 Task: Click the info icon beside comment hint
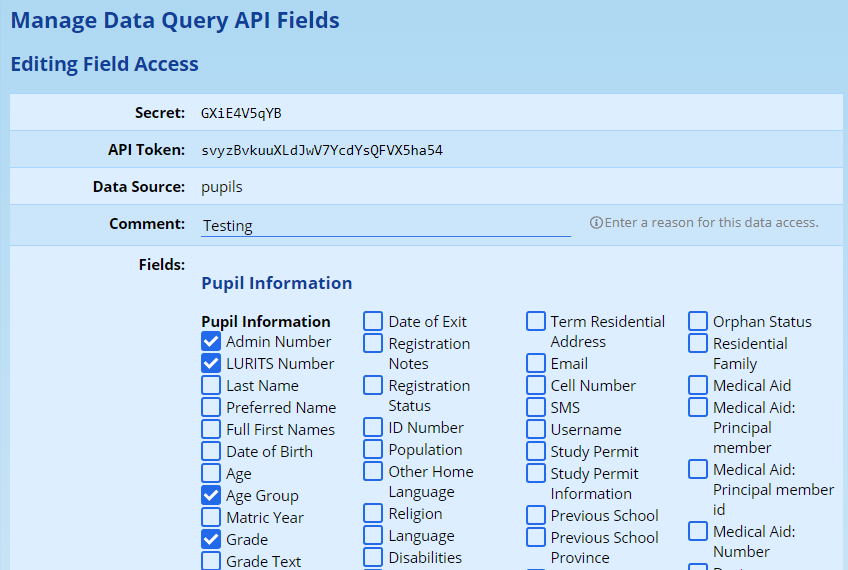(596, 223)
